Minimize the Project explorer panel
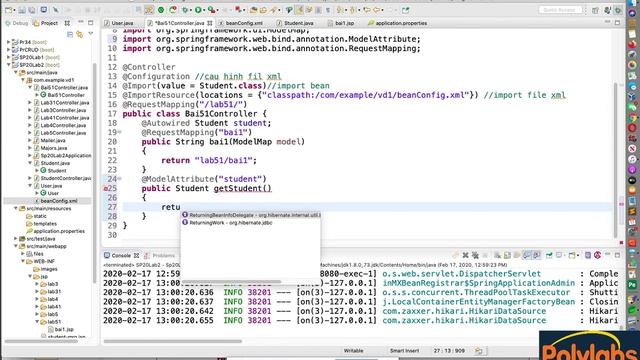This screenshot has width=640, height=360. click(x=81, y=22)
